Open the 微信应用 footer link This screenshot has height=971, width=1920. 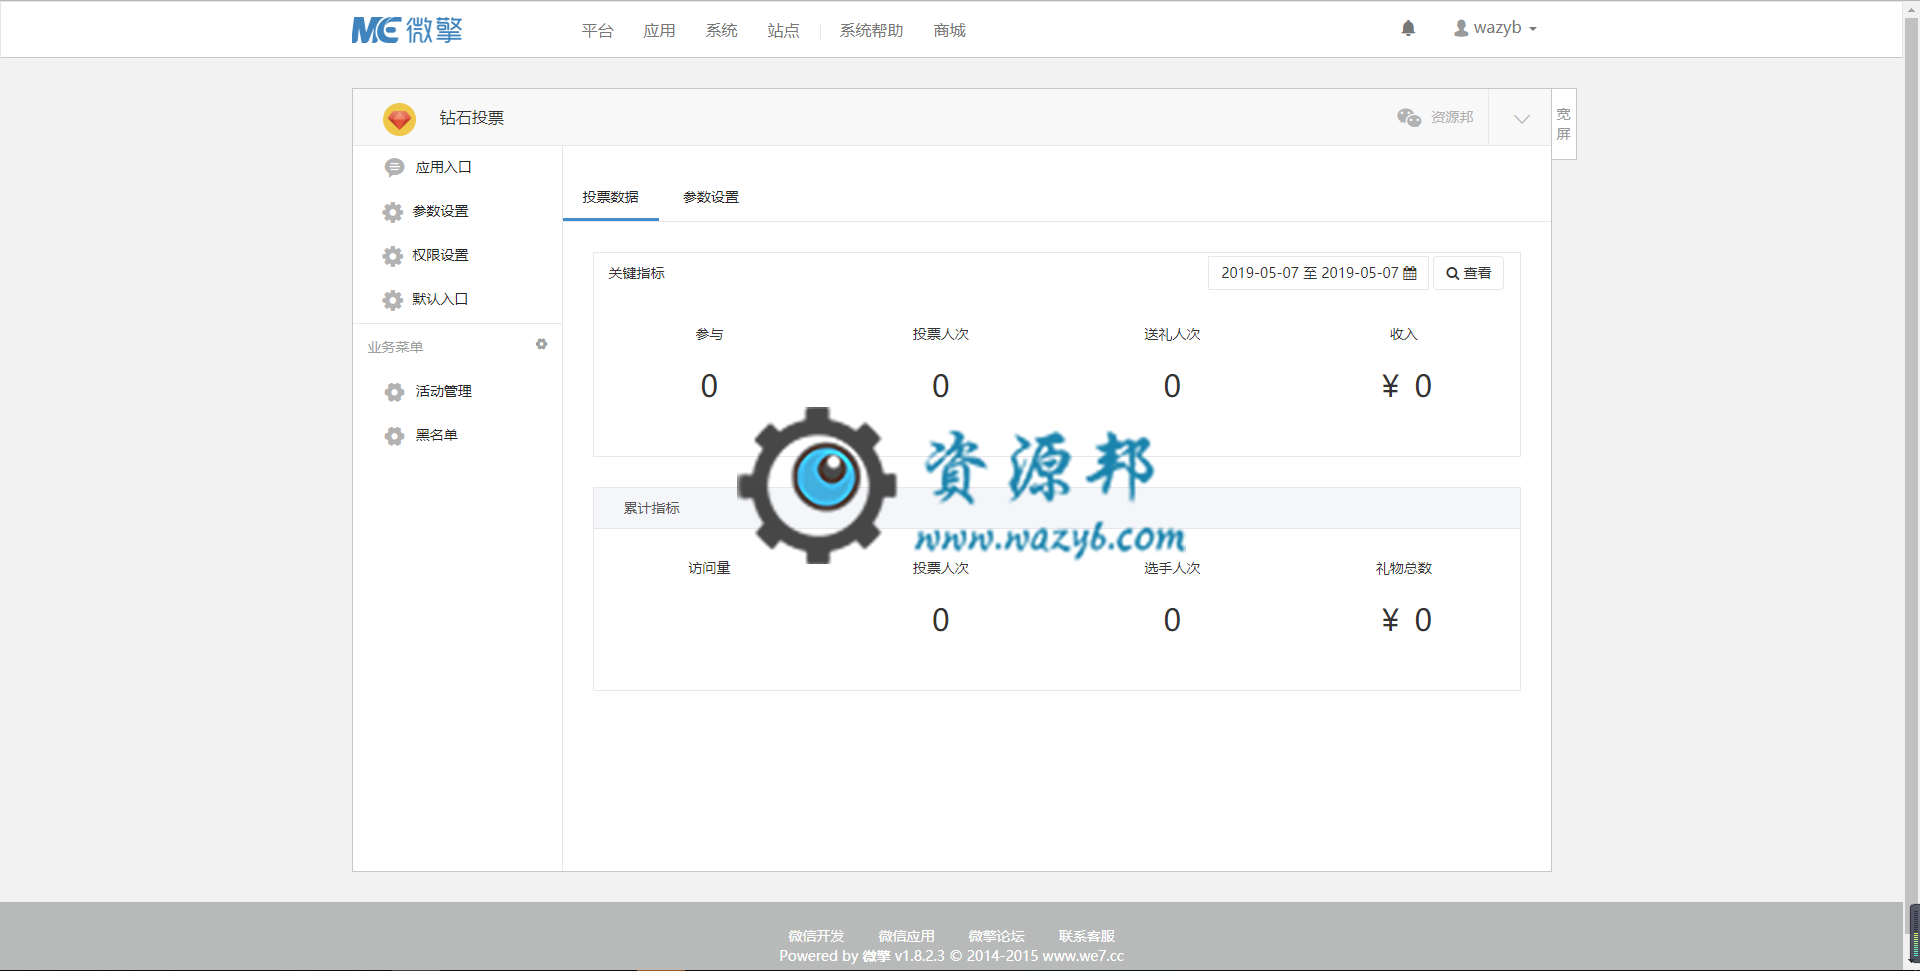click(x=906, y=936)
